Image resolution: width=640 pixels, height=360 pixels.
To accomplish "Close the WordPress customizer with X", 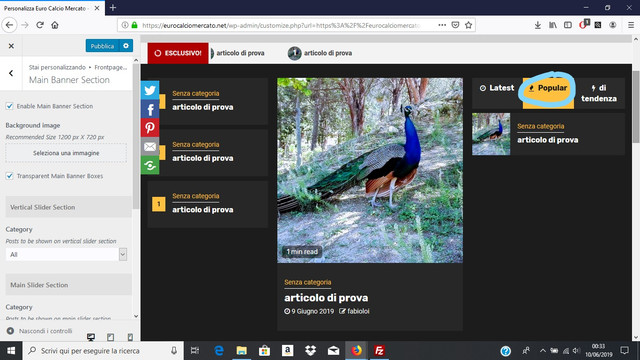I will [11, 46].
